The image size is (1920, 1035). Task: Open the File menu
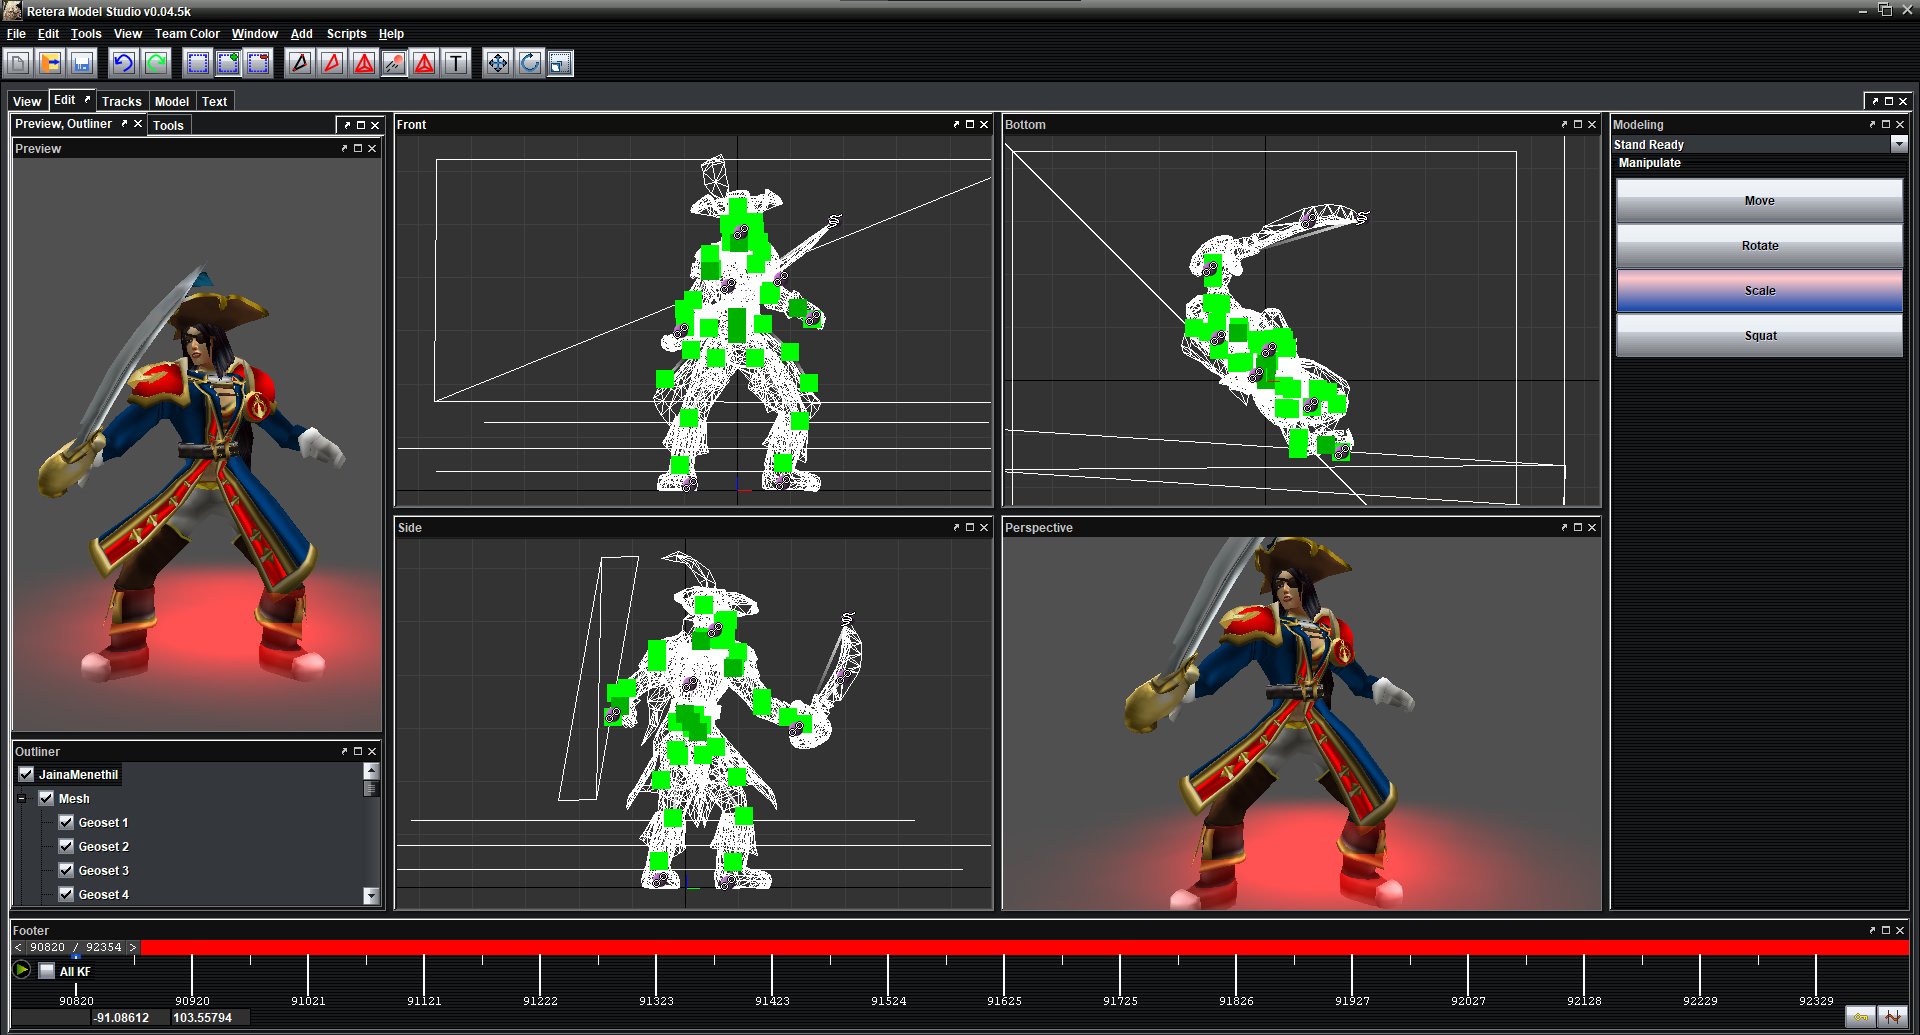[x=16, y=34]
